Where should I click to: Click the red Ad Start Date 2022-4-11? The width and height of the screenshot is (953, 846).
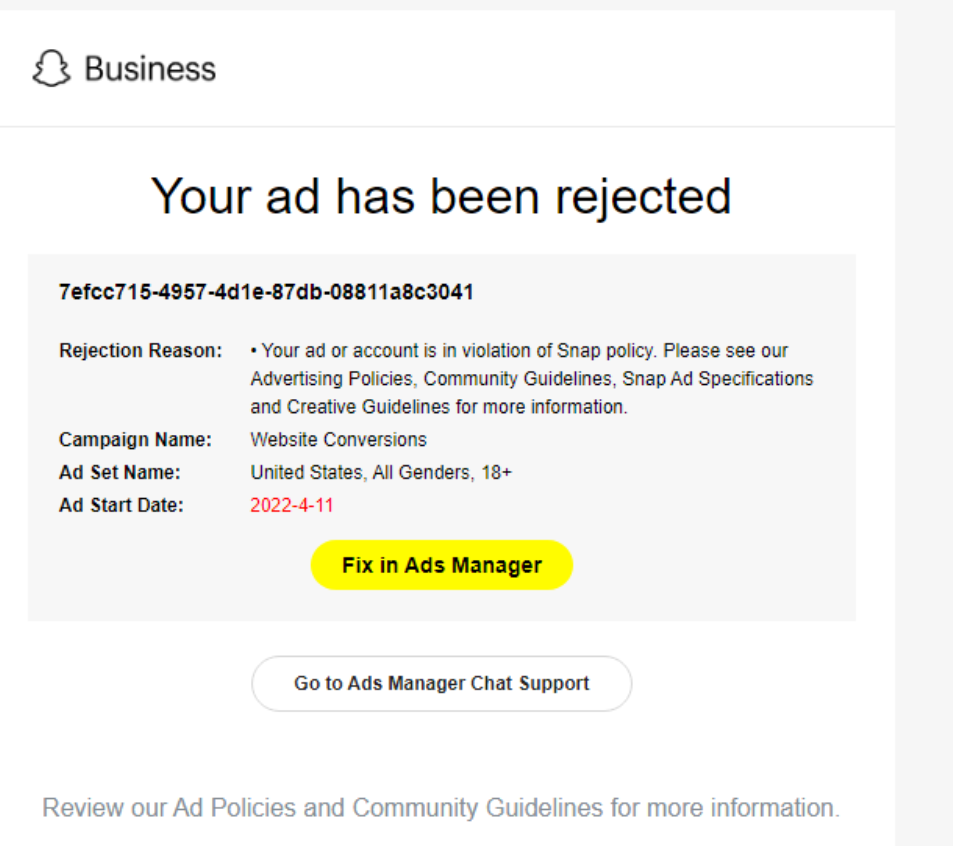click(x=292, y=505)
